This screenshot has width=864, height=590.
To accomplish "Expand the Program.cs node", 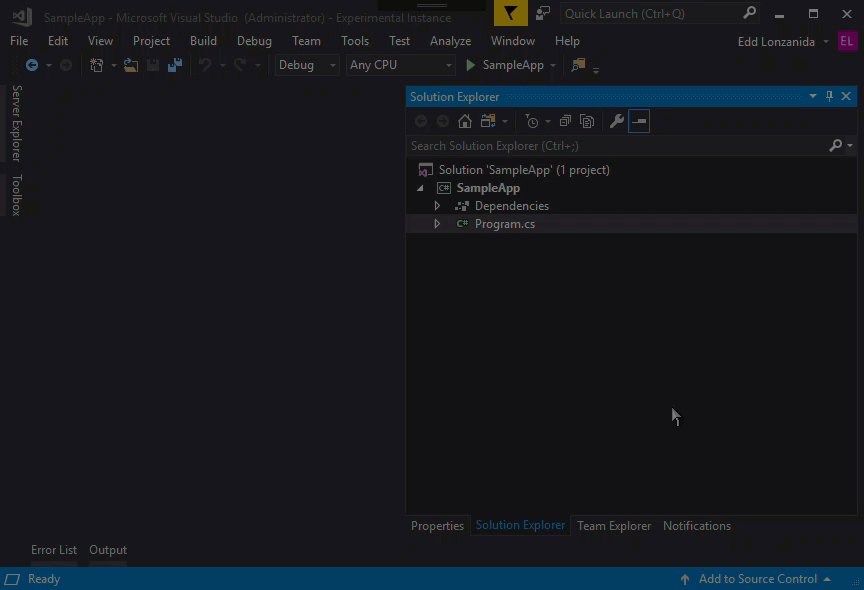I will 437,224.
